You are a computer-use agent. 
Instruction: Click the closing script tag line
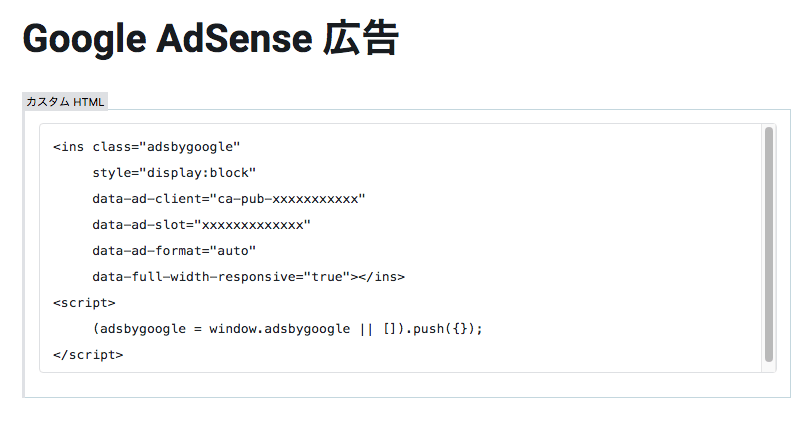[88, 355]
